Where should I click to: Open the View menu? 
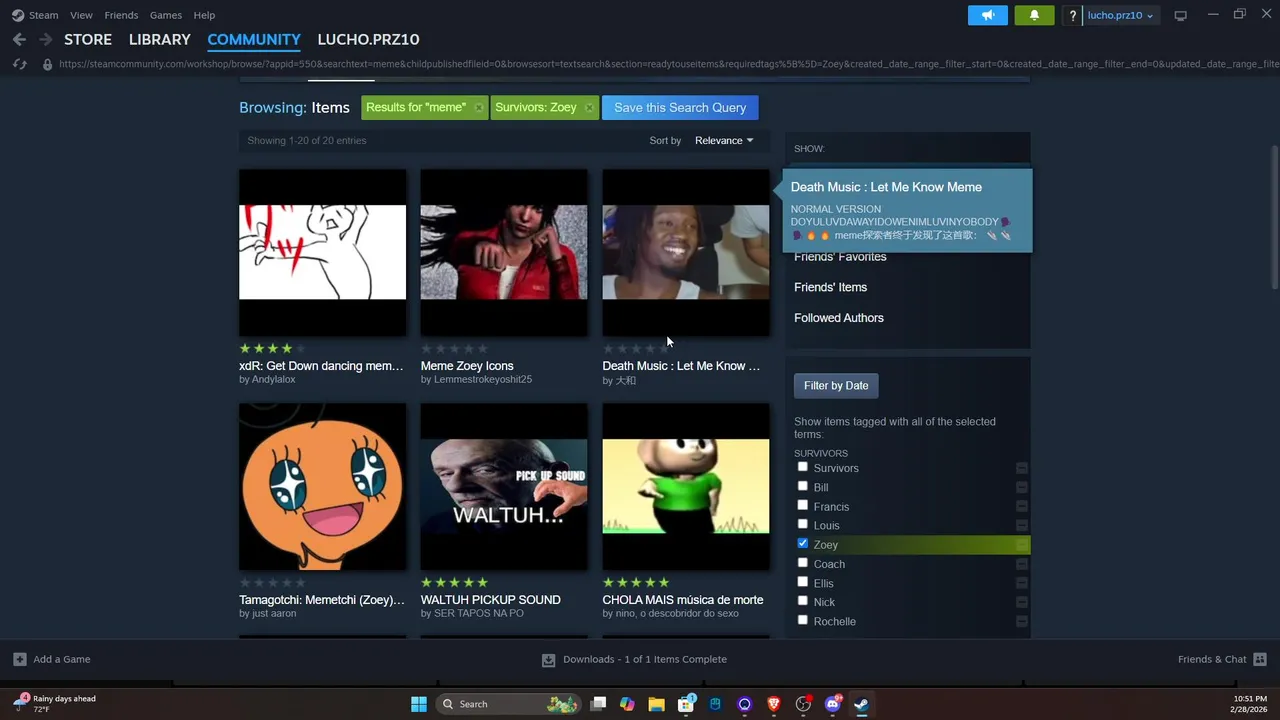tap(81, 15)
